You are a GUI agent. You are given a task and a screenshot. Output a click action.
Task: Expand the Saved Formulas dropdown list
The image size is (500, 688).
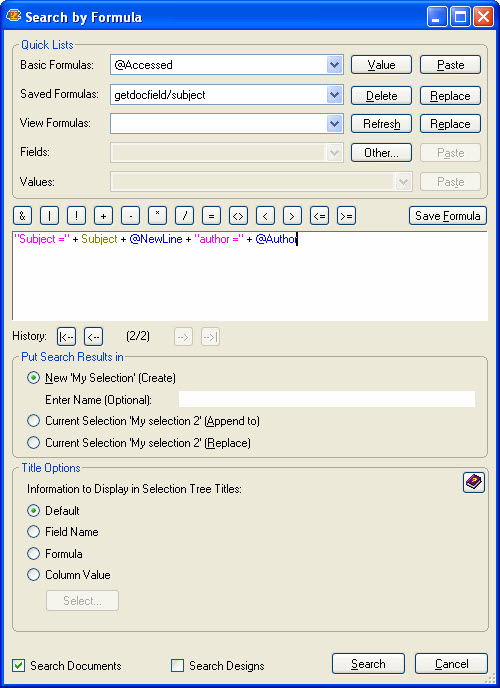tap(335, 95)
